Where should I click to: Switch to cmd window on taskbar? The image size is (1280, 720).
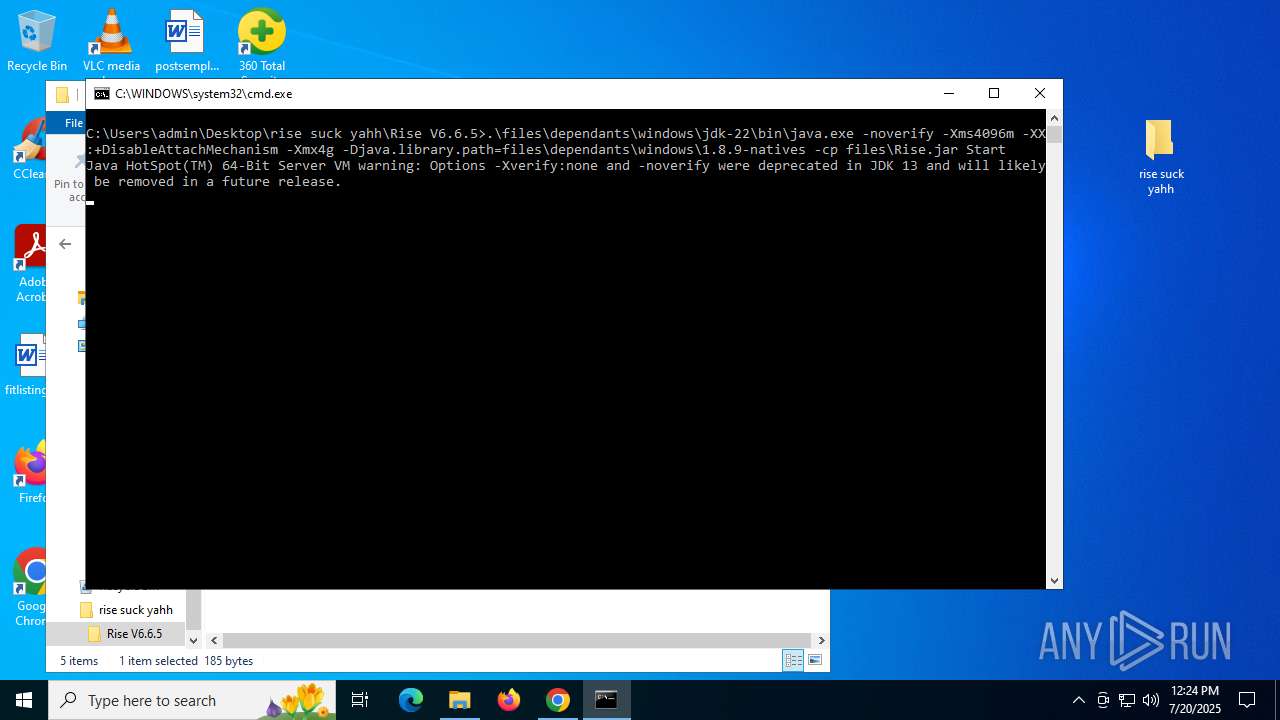tap(606, 700)
